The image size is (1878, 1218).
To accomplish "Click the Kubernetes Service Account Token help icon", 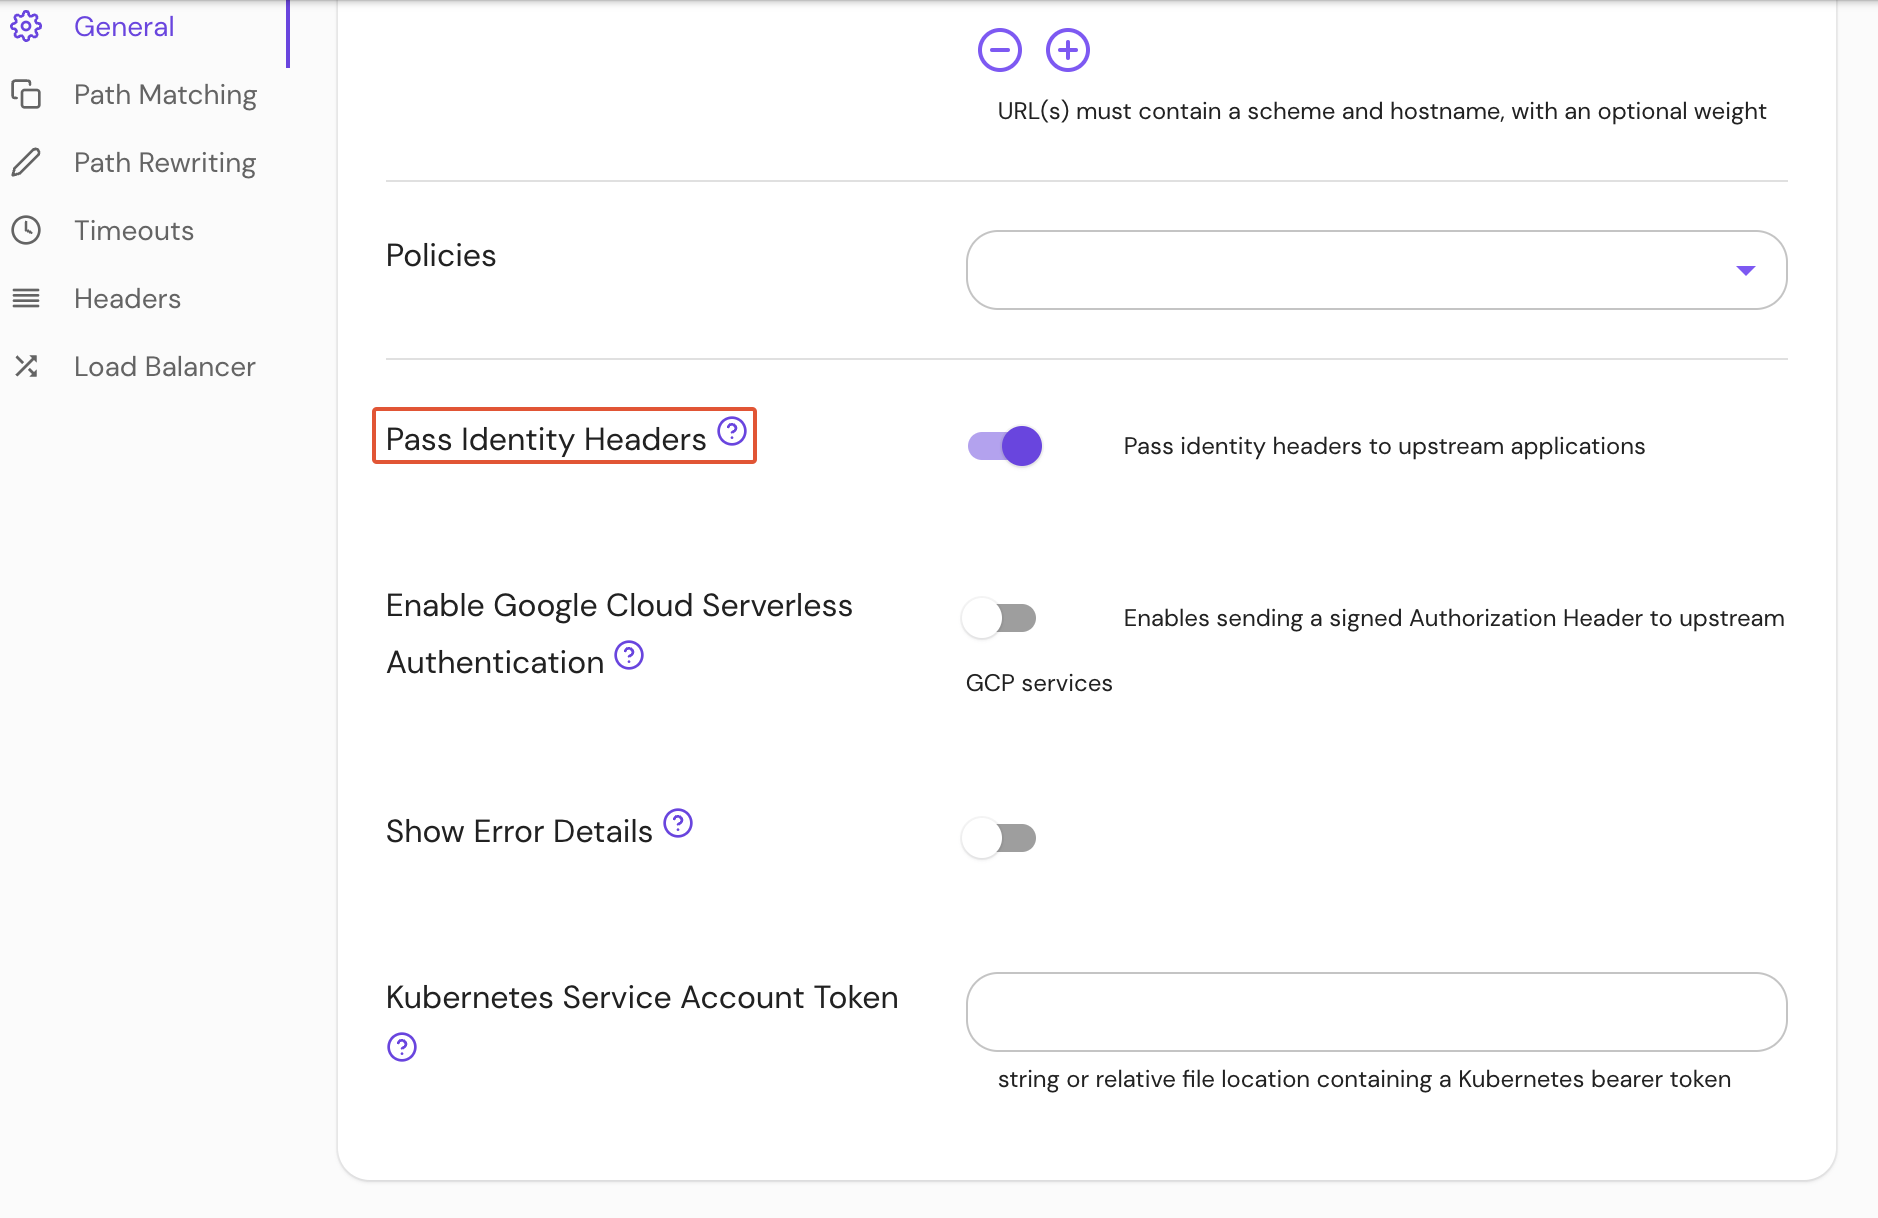I will (x=401, y=1047).
